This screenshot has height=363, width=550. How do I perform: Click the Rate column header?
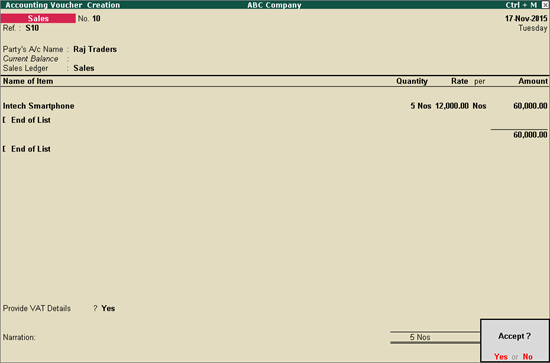(x=460, y=81)
